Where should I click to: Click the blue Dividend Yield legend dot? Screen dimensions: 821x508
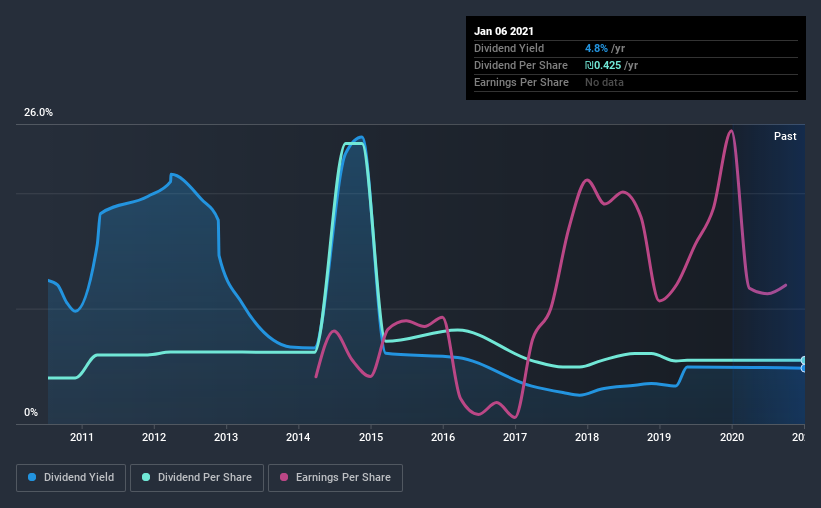click(x=32, y=477)
